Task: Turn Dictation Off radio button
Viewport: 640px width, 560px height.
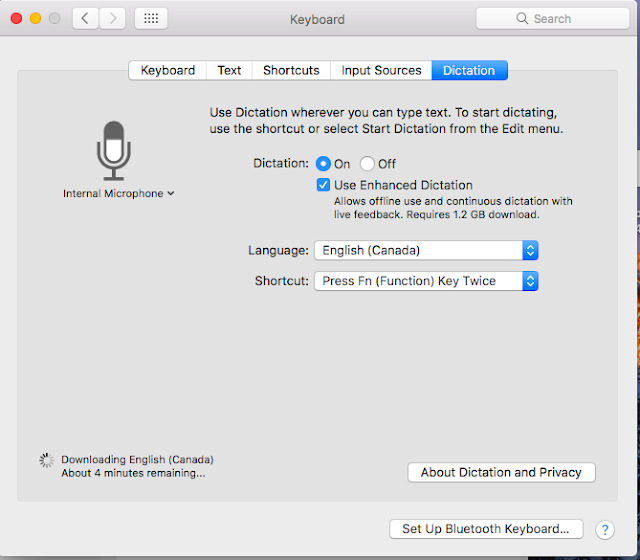Action: [367, 164]
